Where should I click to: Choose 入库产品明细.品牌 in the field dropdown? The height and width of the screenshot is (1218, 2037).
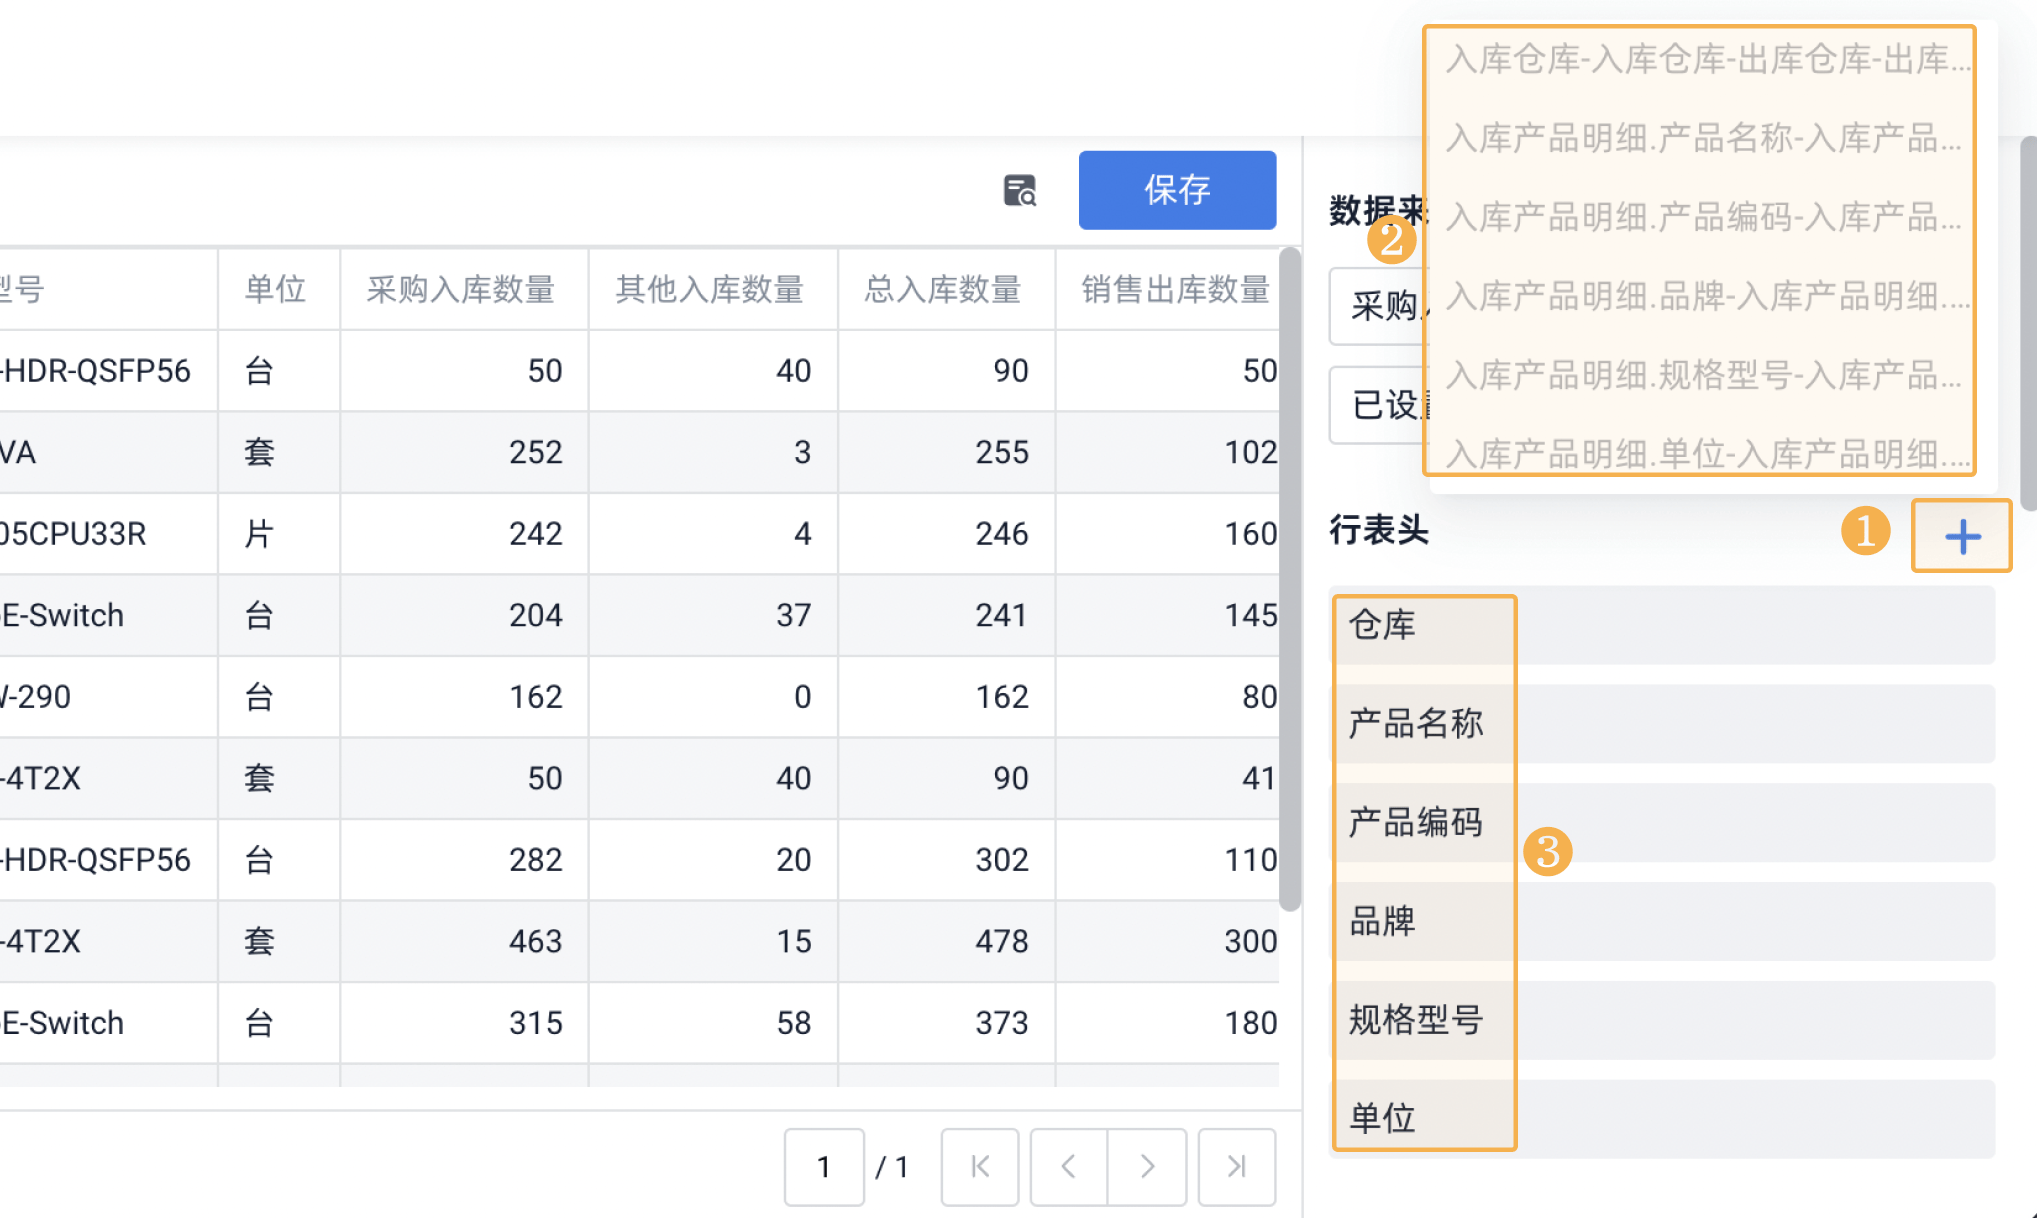click(x=1700, y=296)
